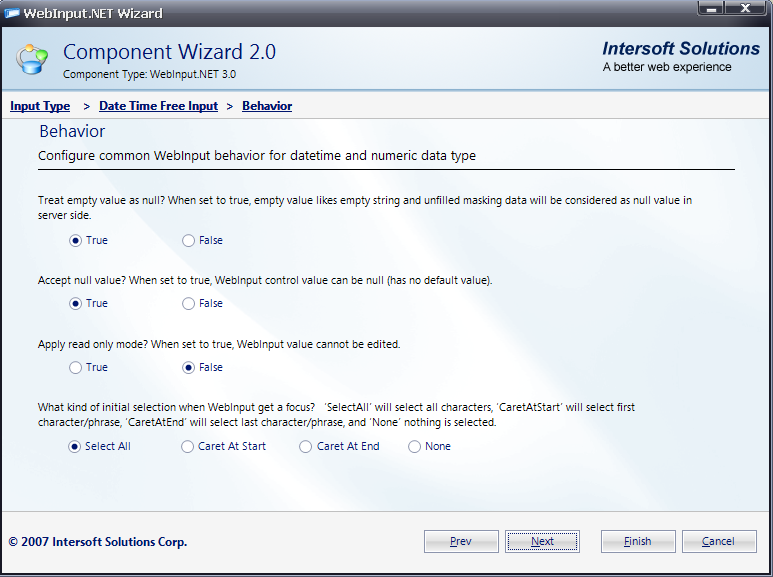Select the Behavior breadcrumb link

(267, 106)
